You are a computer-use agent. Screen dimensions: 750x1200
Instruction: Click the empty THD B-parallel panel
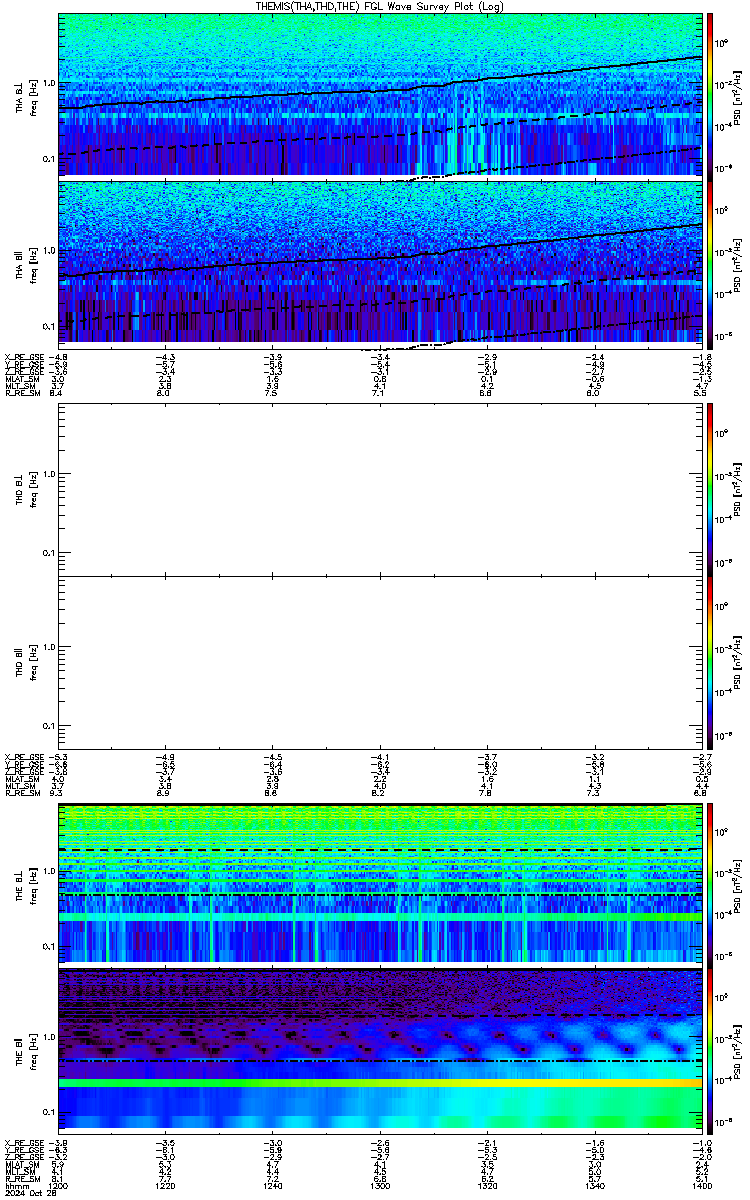click(380, 663)
